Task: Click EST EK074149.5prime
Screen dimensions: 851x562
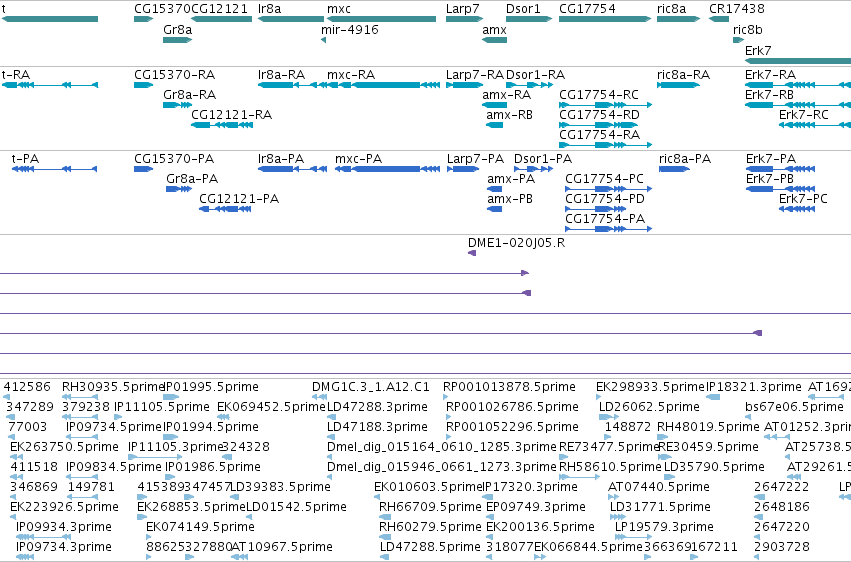Action: pyautogui.click(x=149, y=538)
